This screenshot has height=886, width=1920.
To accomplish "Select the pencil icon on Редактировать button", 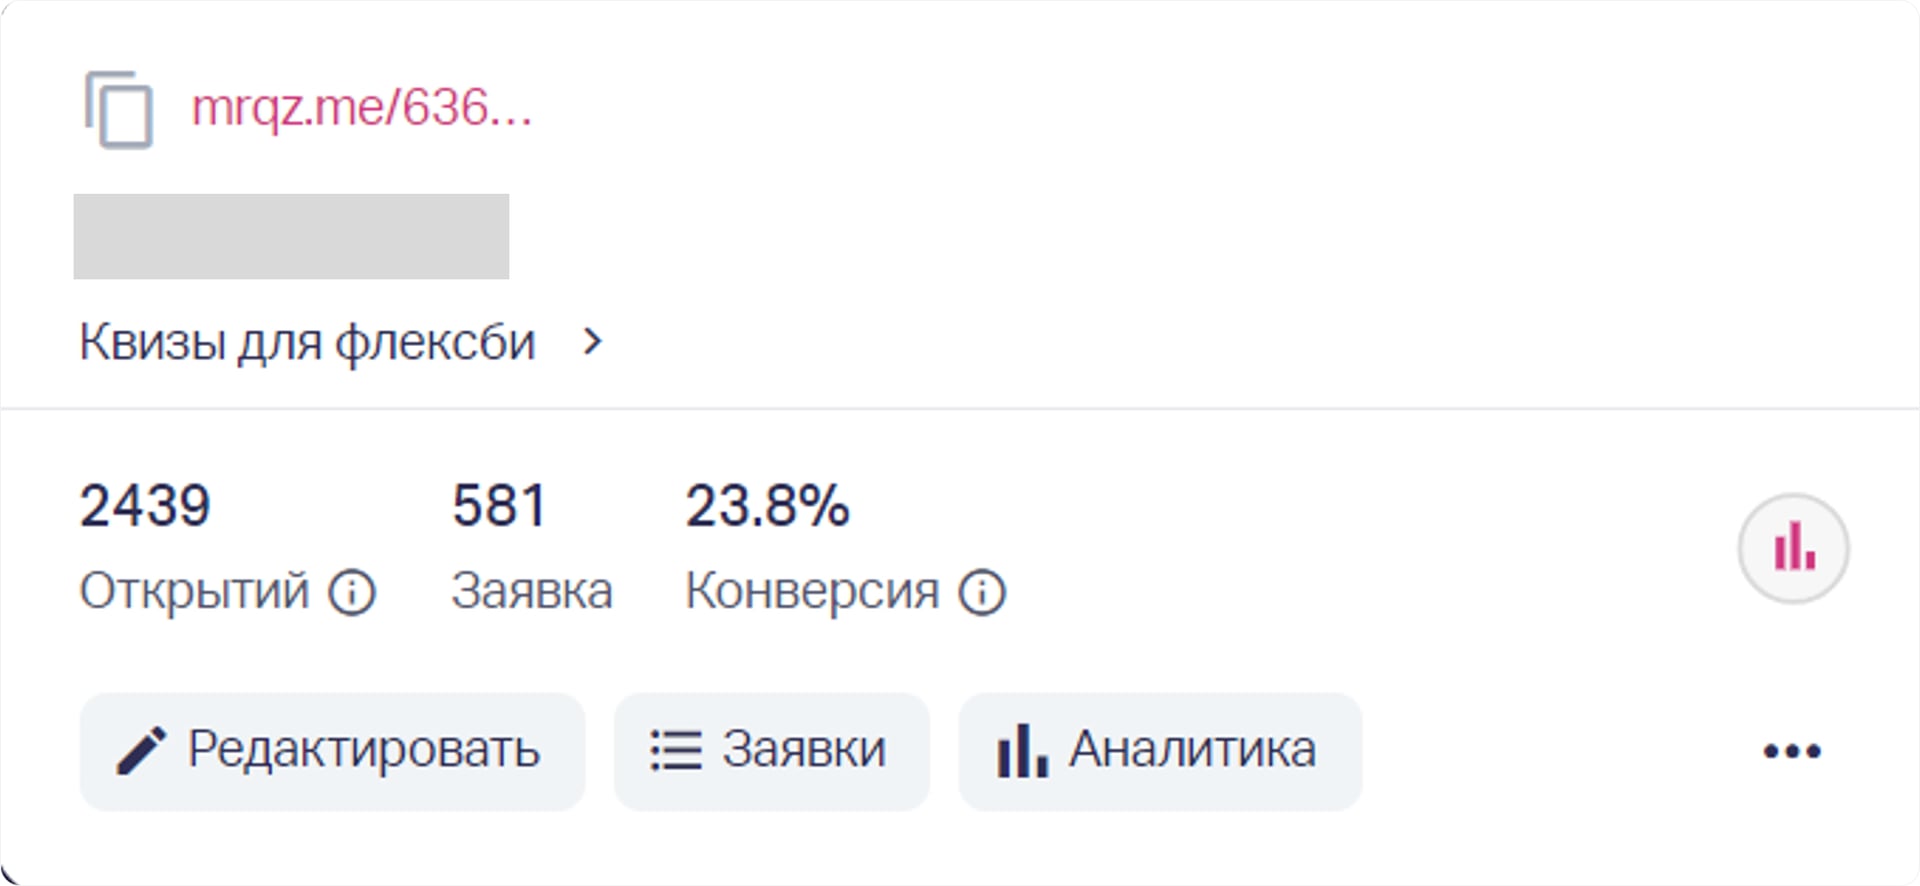I will pos(143,750).
